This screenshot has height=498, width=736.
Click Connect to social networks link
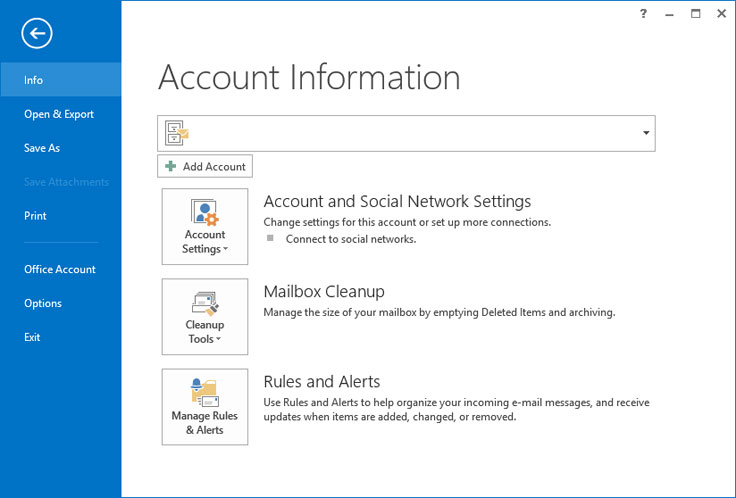click(x=351, y=239)
